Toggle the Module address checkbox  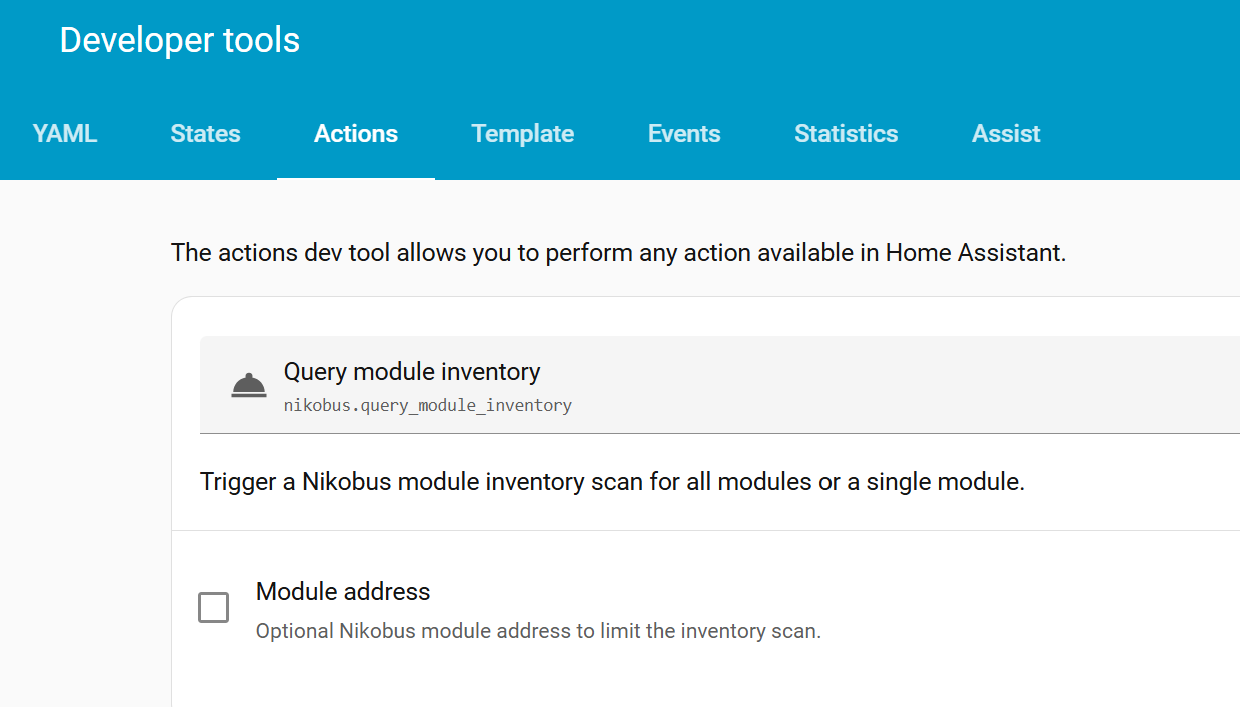point(213,607)
